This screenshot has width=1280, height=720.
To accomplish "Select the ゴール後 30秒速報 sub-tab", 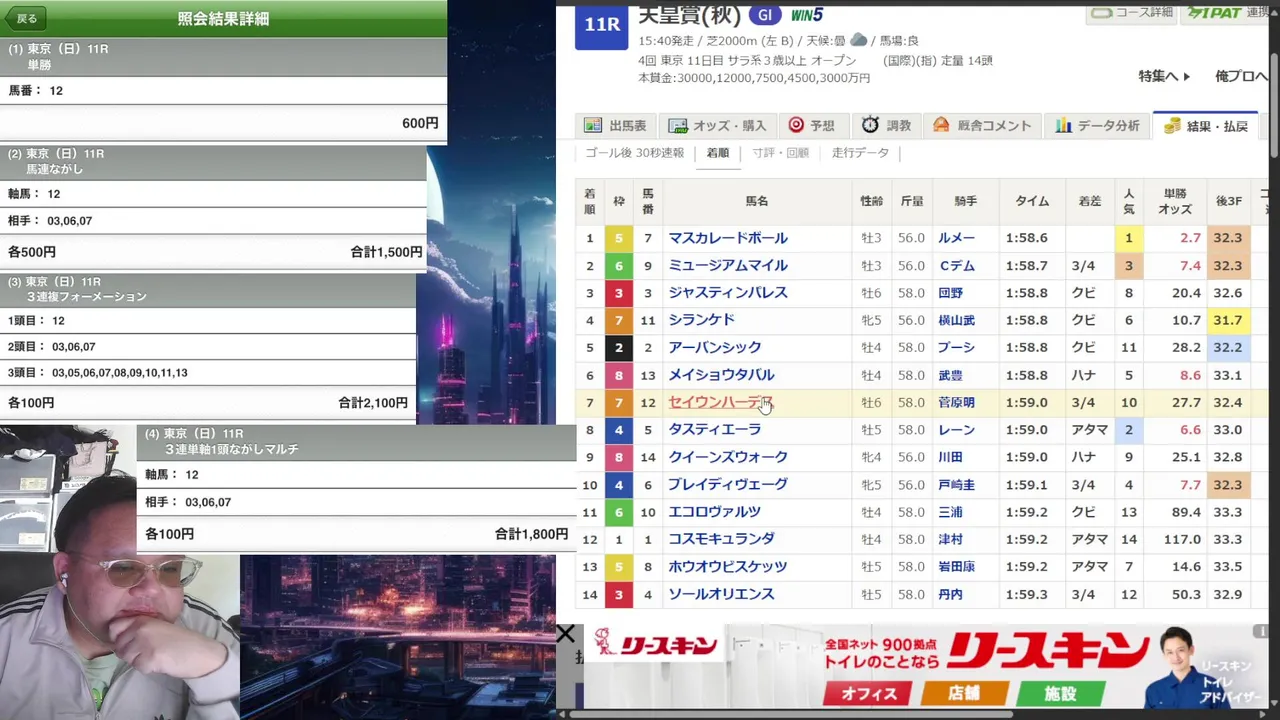I will tap(634, 153).
